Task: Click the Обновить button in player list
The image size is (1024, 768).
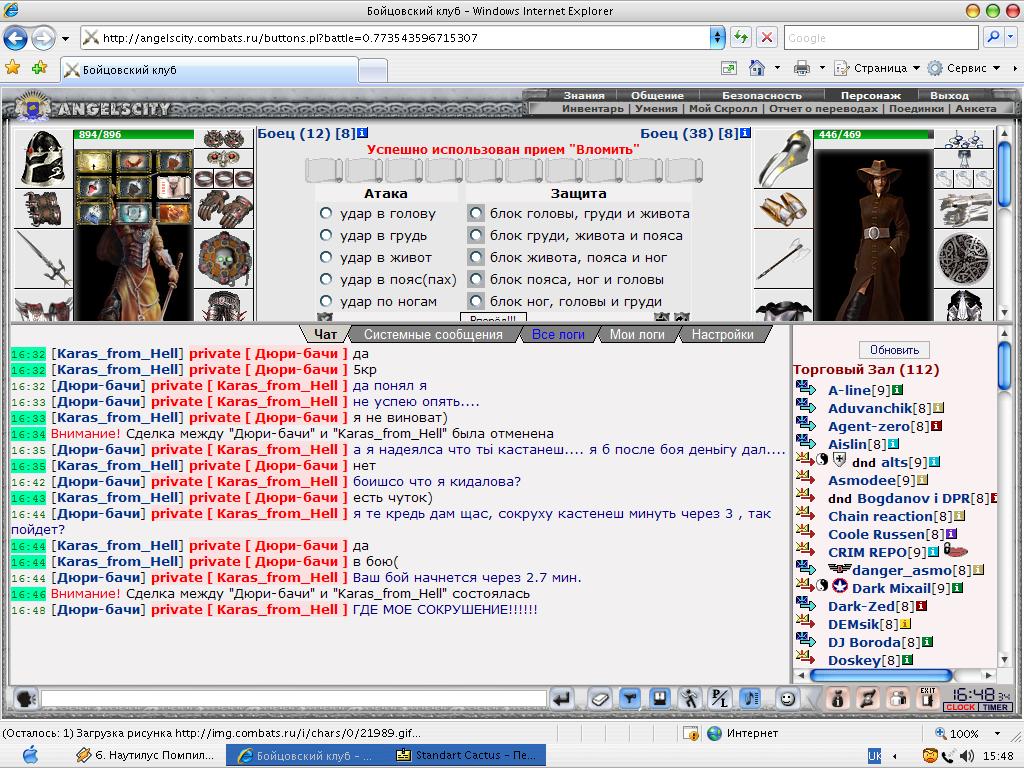Action: click(x=894, y=350)
